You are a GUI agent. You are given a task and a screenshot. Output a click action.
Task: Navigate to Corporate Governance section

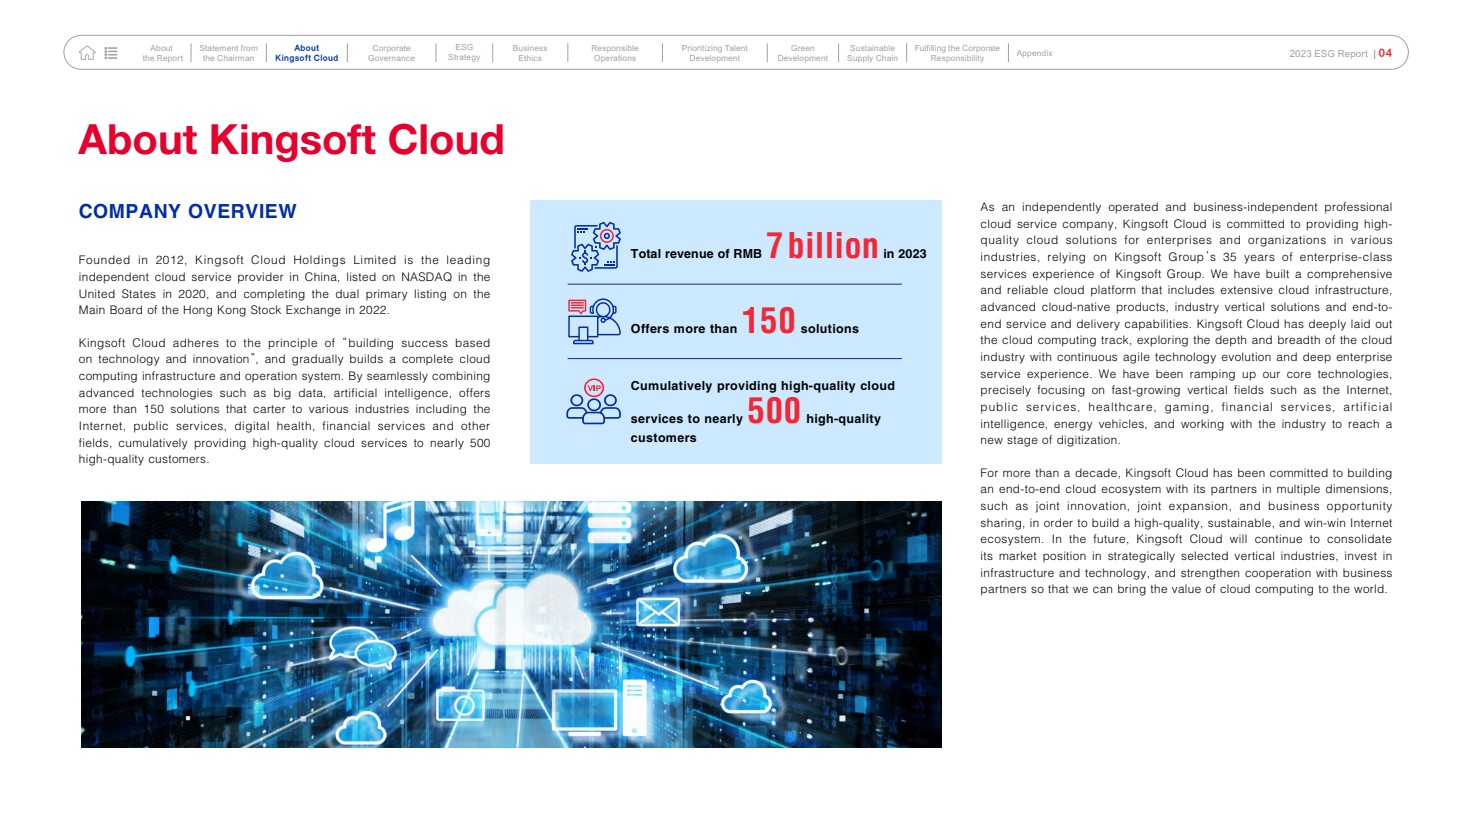391,53
